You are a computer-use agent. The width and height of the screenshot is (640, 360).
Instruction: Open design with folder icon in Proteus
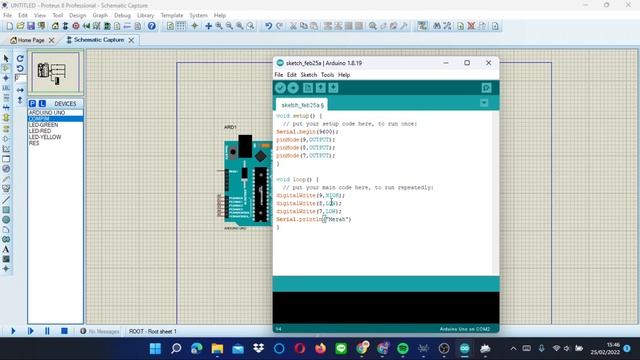tap(20, 26)
